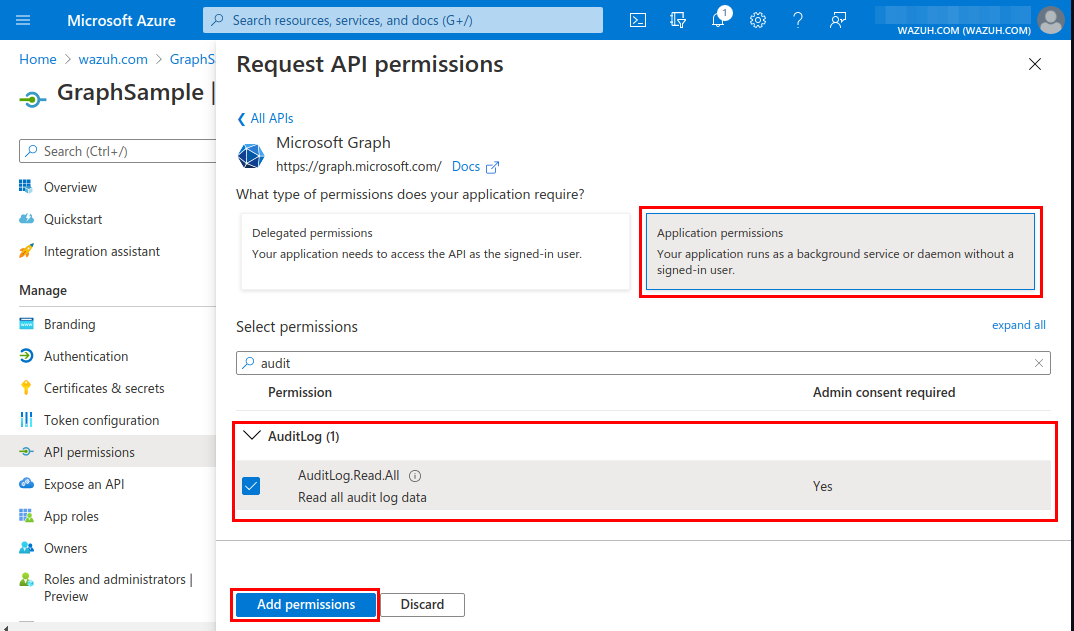1074x631 pixels.
Task: Click the Certificates & secrets key icon
Action: coord(26,388)
